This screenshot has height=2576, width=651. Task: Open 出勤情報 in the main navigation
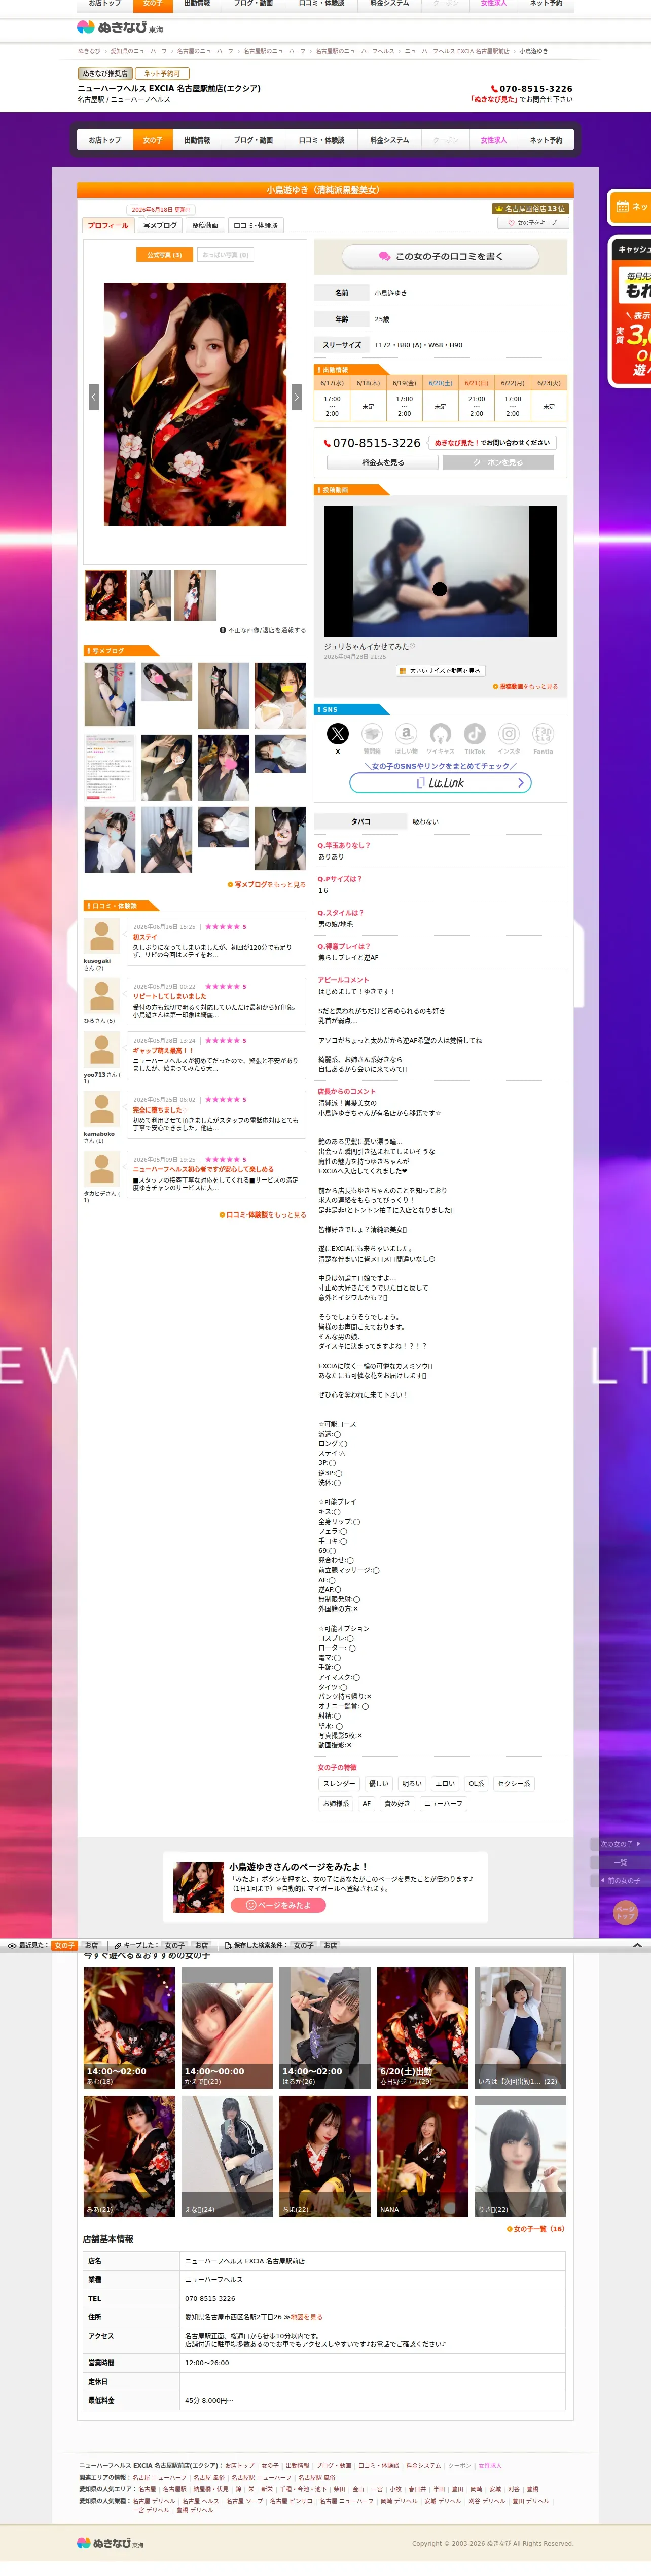pyautogui.click(x=197, y=140)
